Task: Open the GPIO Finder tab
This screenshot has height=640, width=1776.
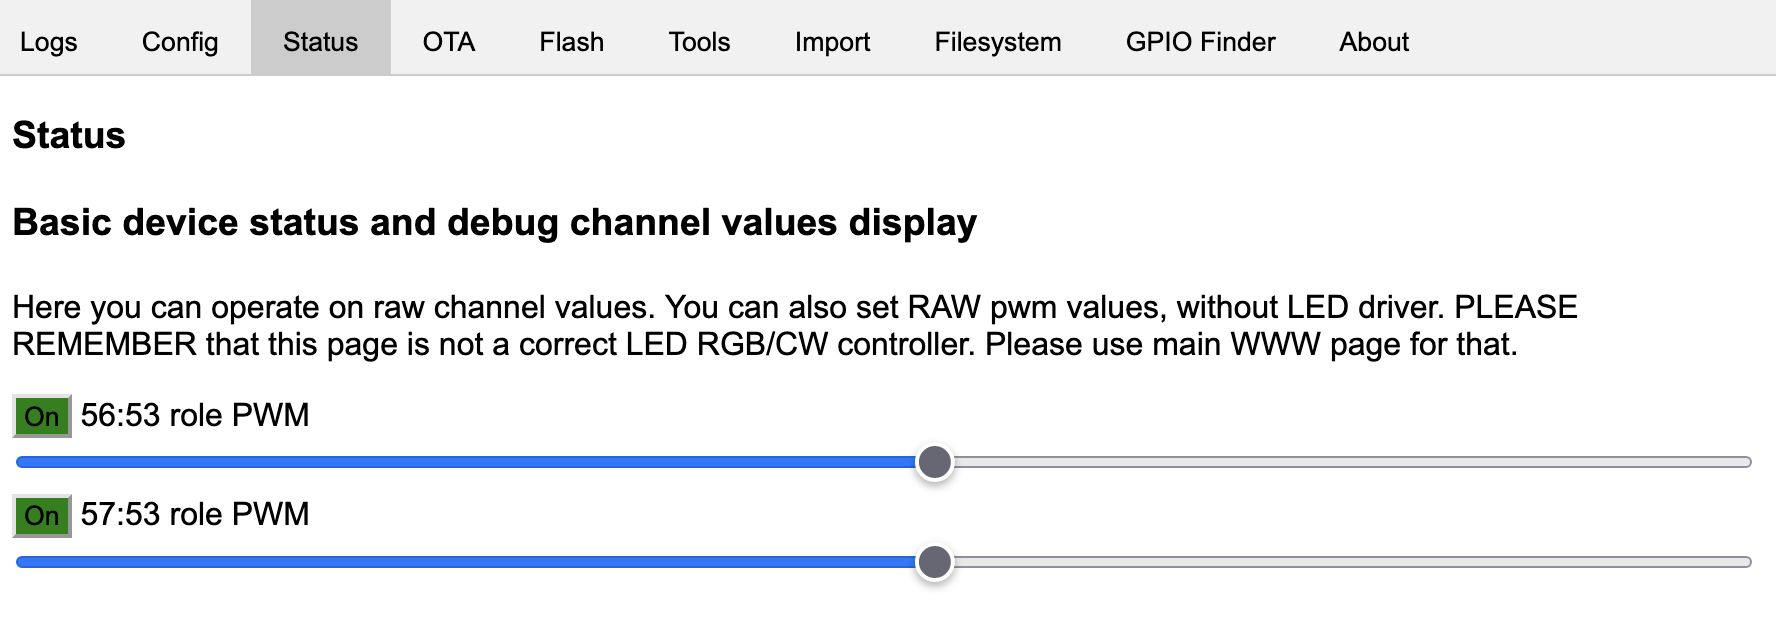Action: (x=1201, y=41)
